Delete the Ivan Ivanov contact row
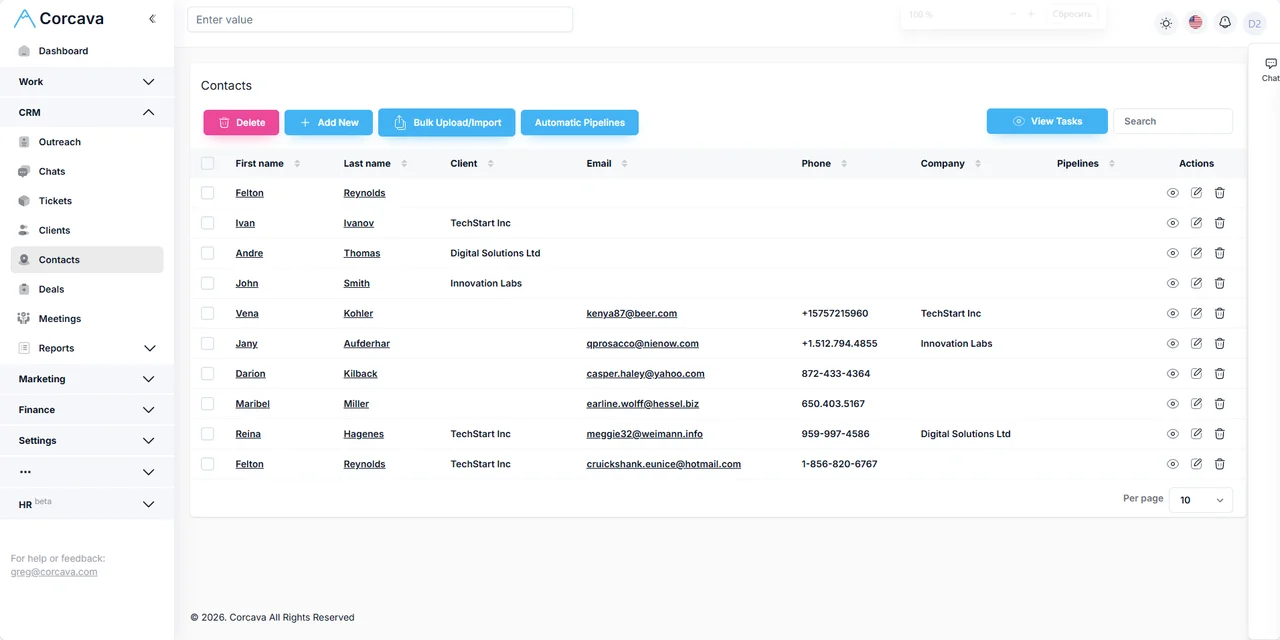Viewport: 1280px width, 640px height. [x=1220, y=223]
